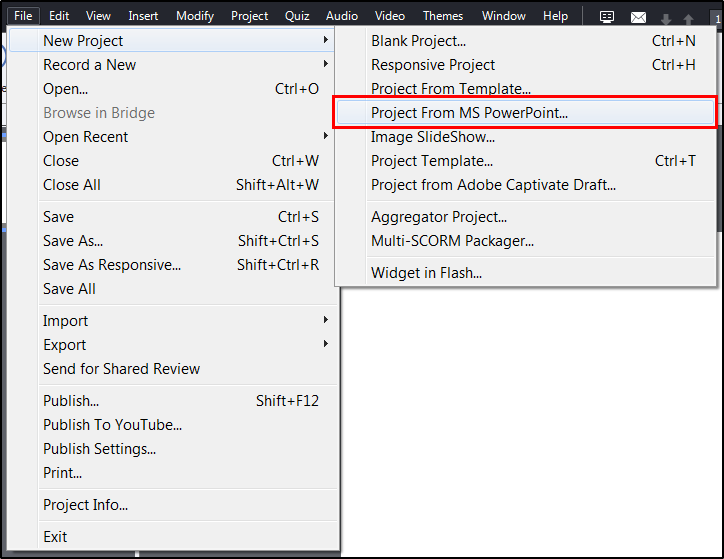724x559 pixels.
Task: Expand the Open Recent submenu
Action: tap(325, 136)
